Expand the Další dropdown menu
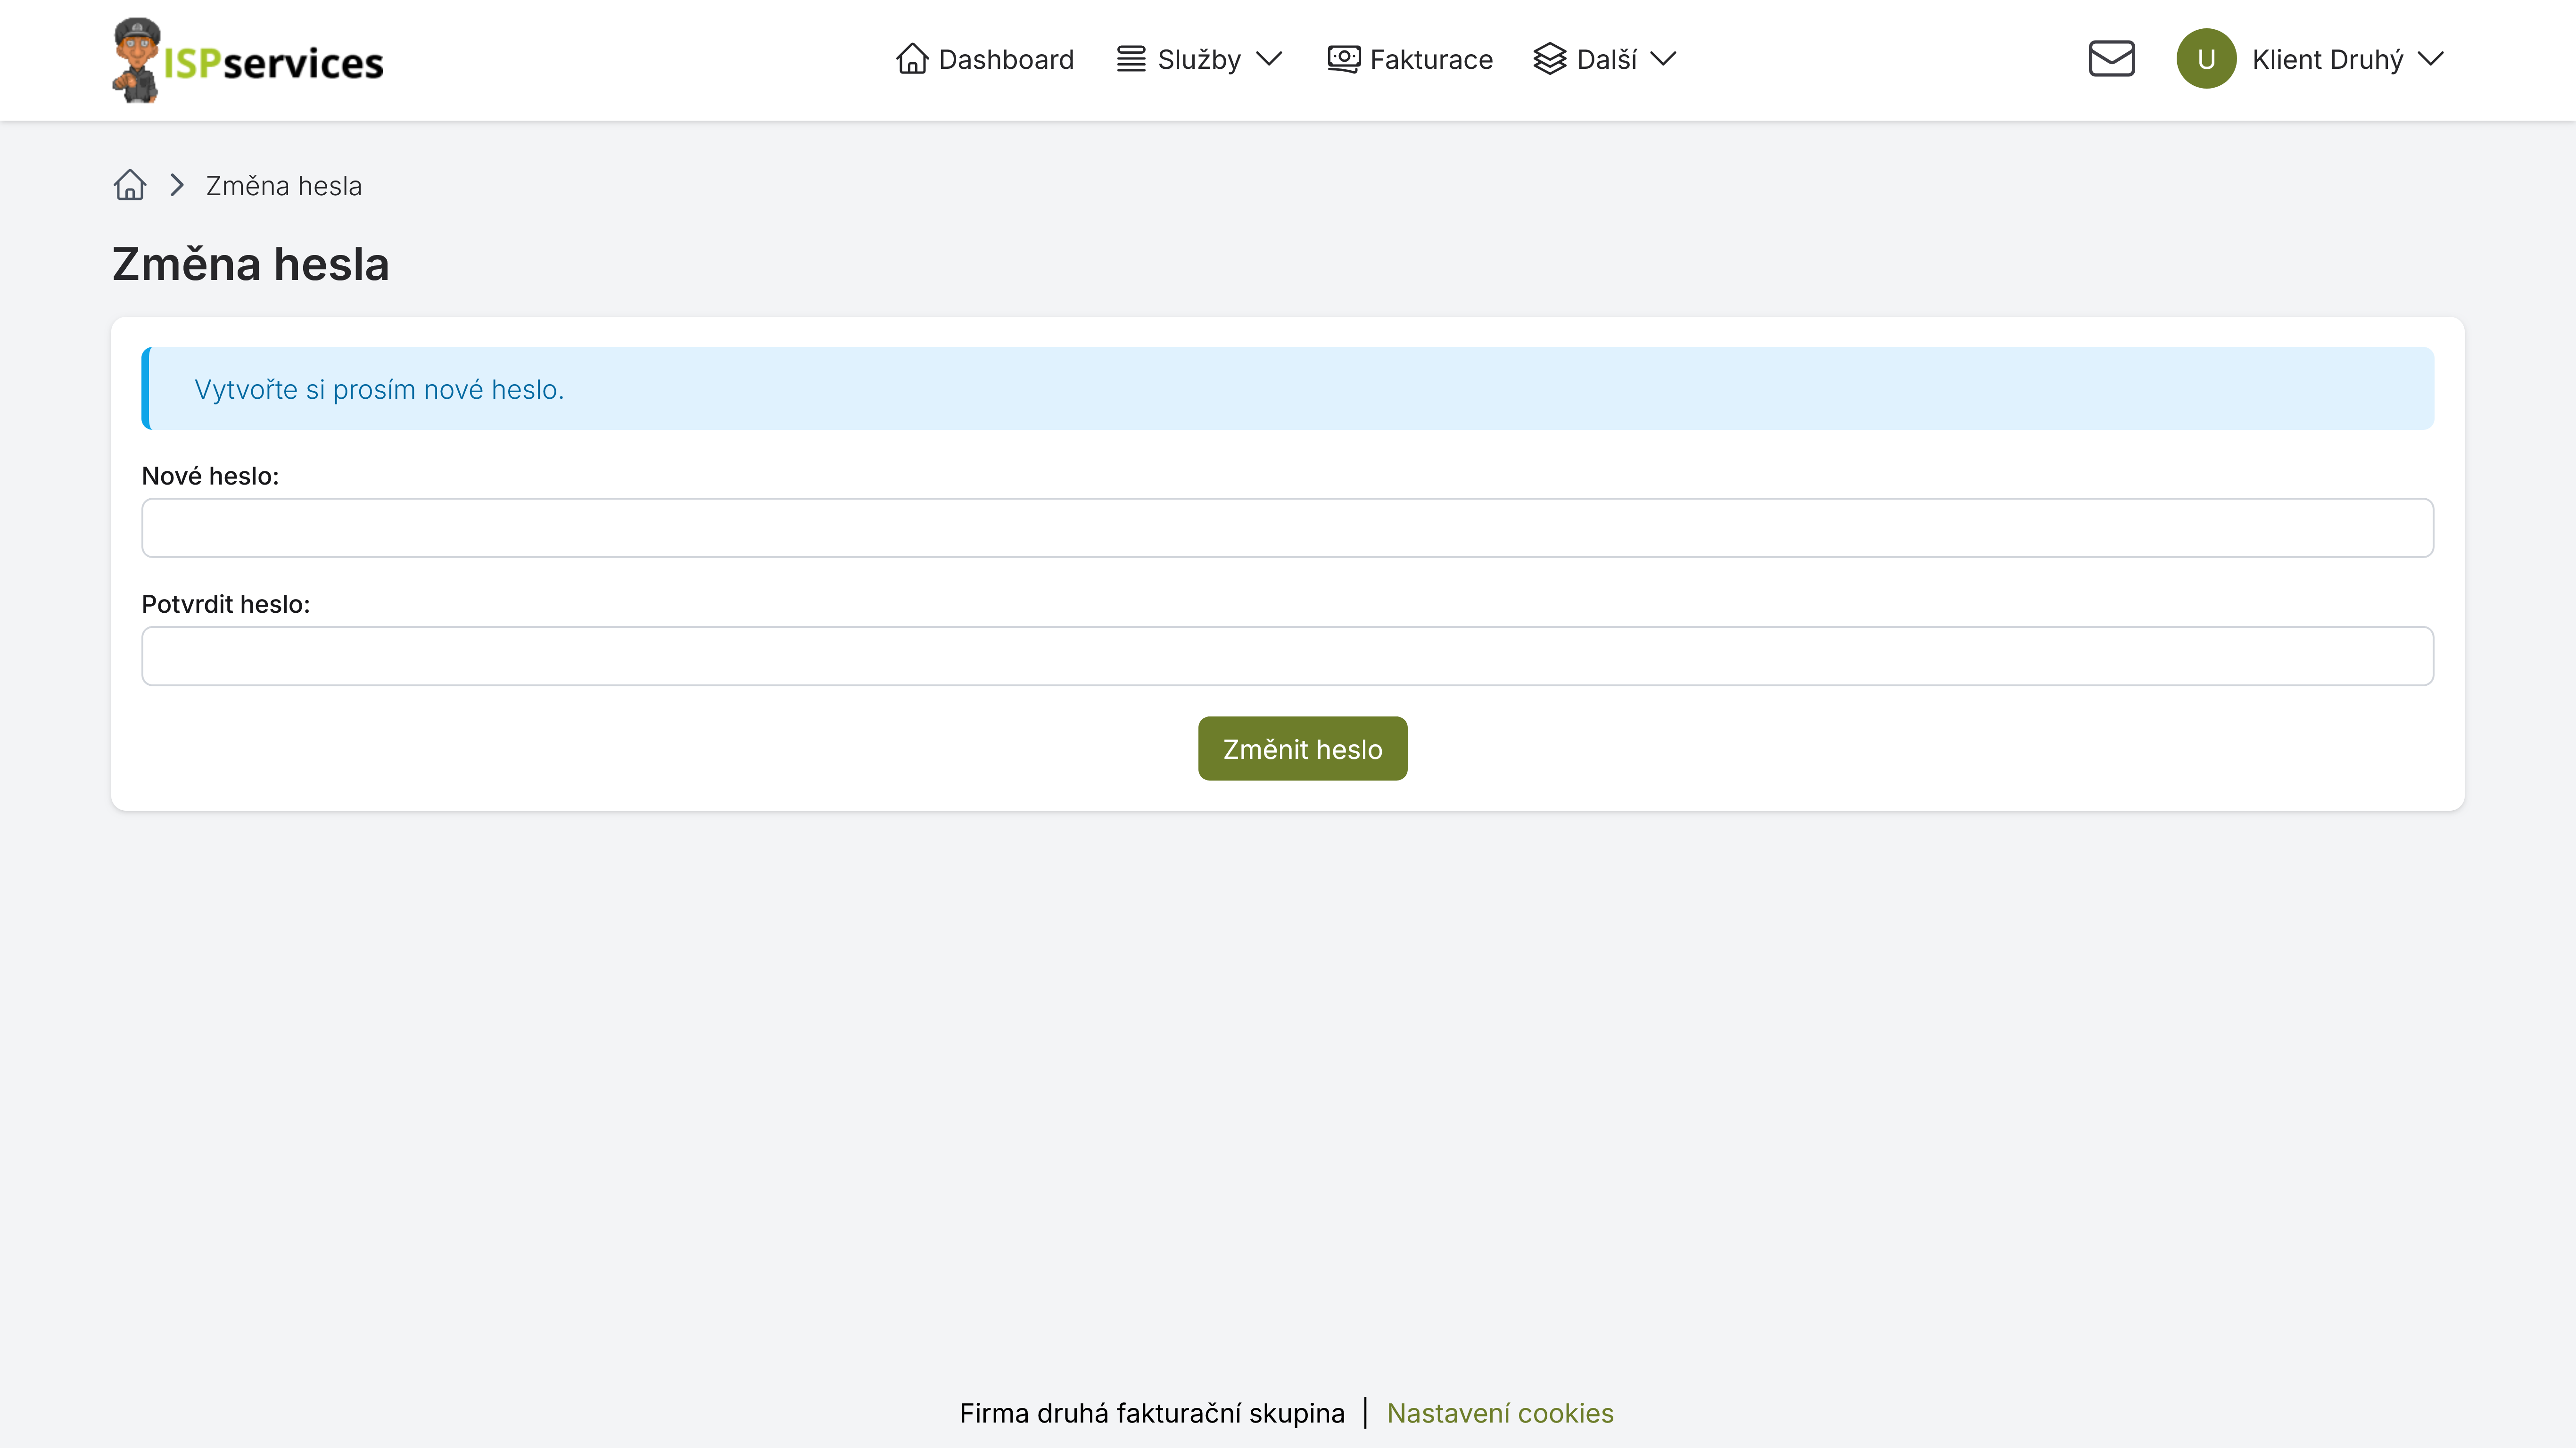The height and width of the screenshot is (1448, 2576). pos(1605,60)
